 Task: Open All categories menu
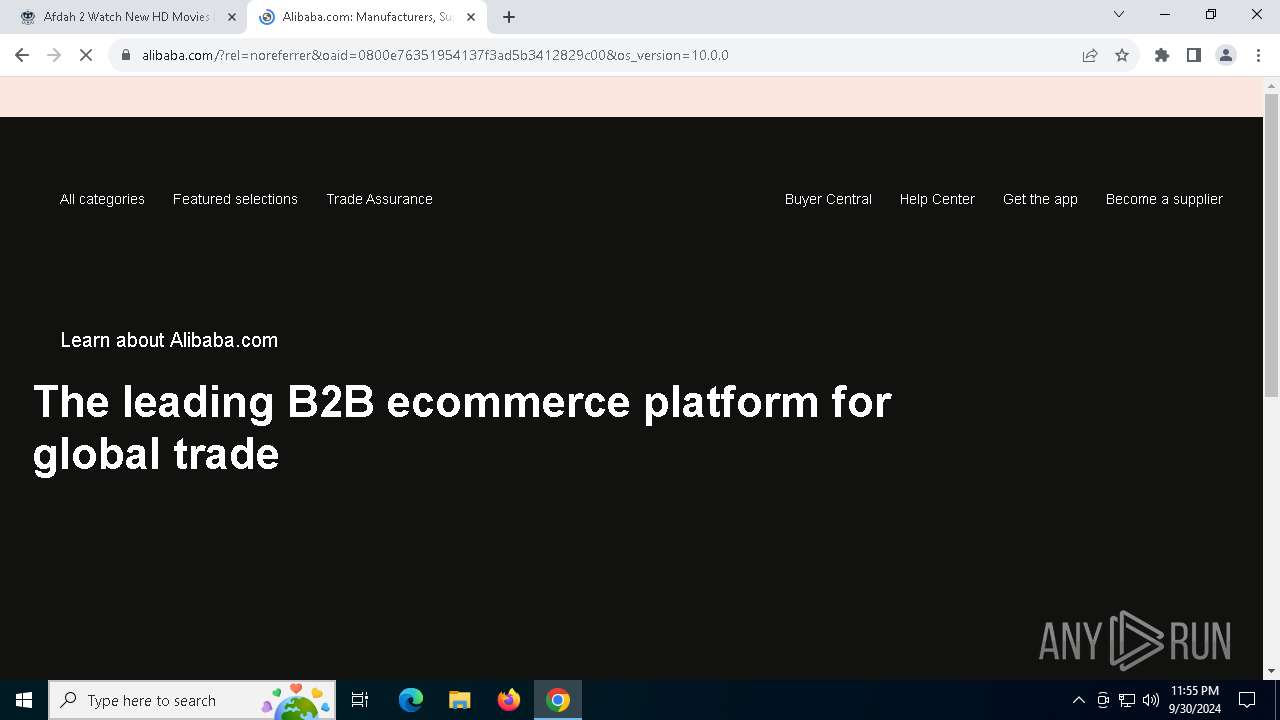[102, 199]
